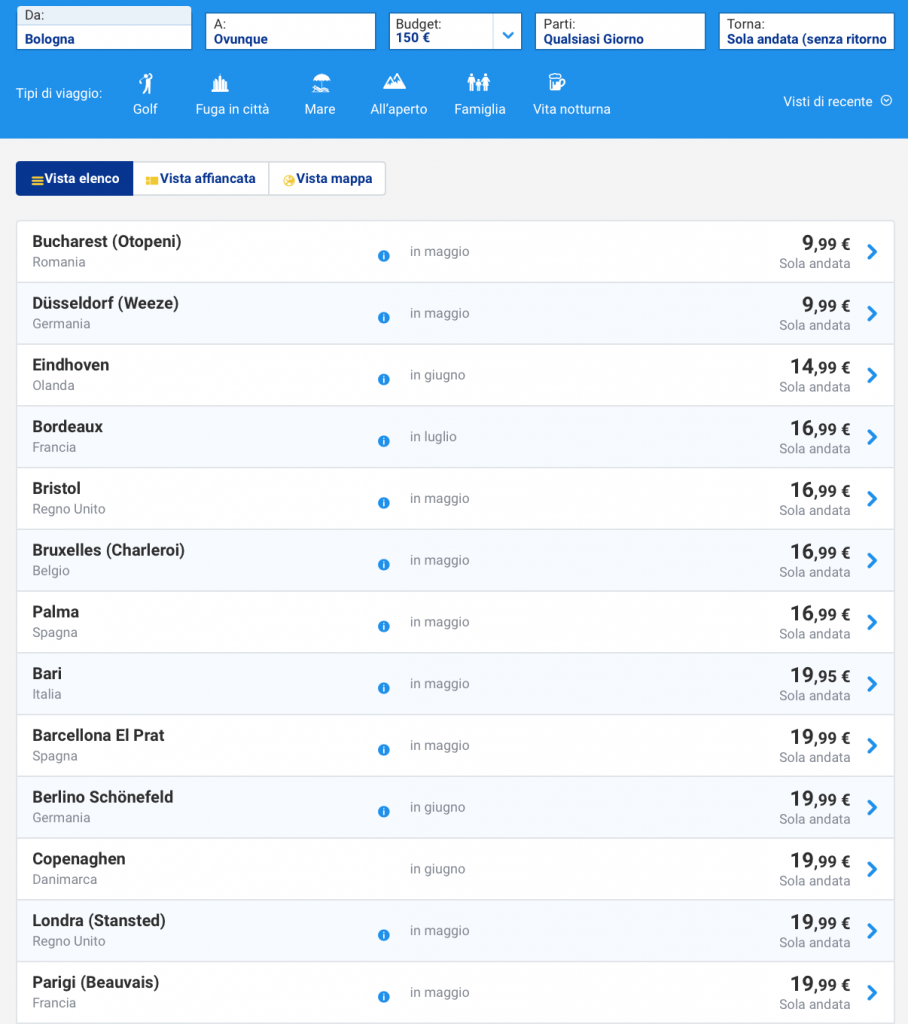Show info for Eindhoven flight
Screen dimensions: 908x1024
click(x=383, y=379)
